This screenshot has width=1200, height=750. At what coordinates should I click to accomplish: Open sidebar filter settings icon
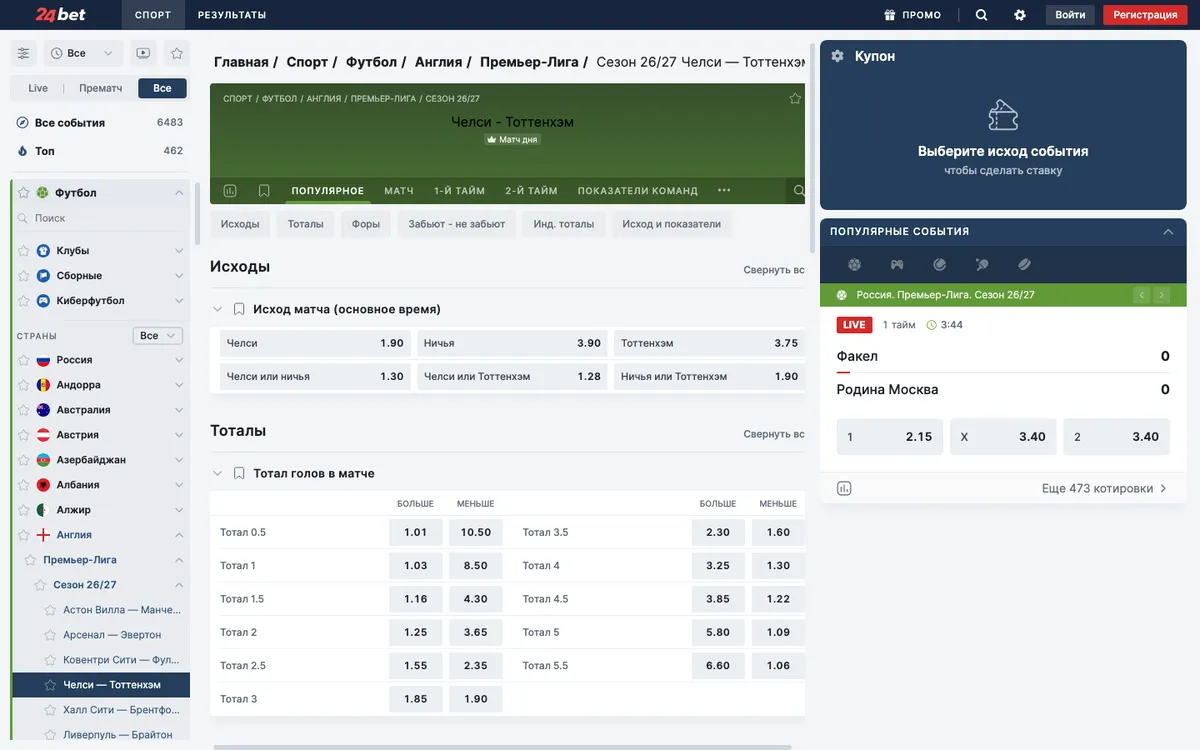pos(24,53)
